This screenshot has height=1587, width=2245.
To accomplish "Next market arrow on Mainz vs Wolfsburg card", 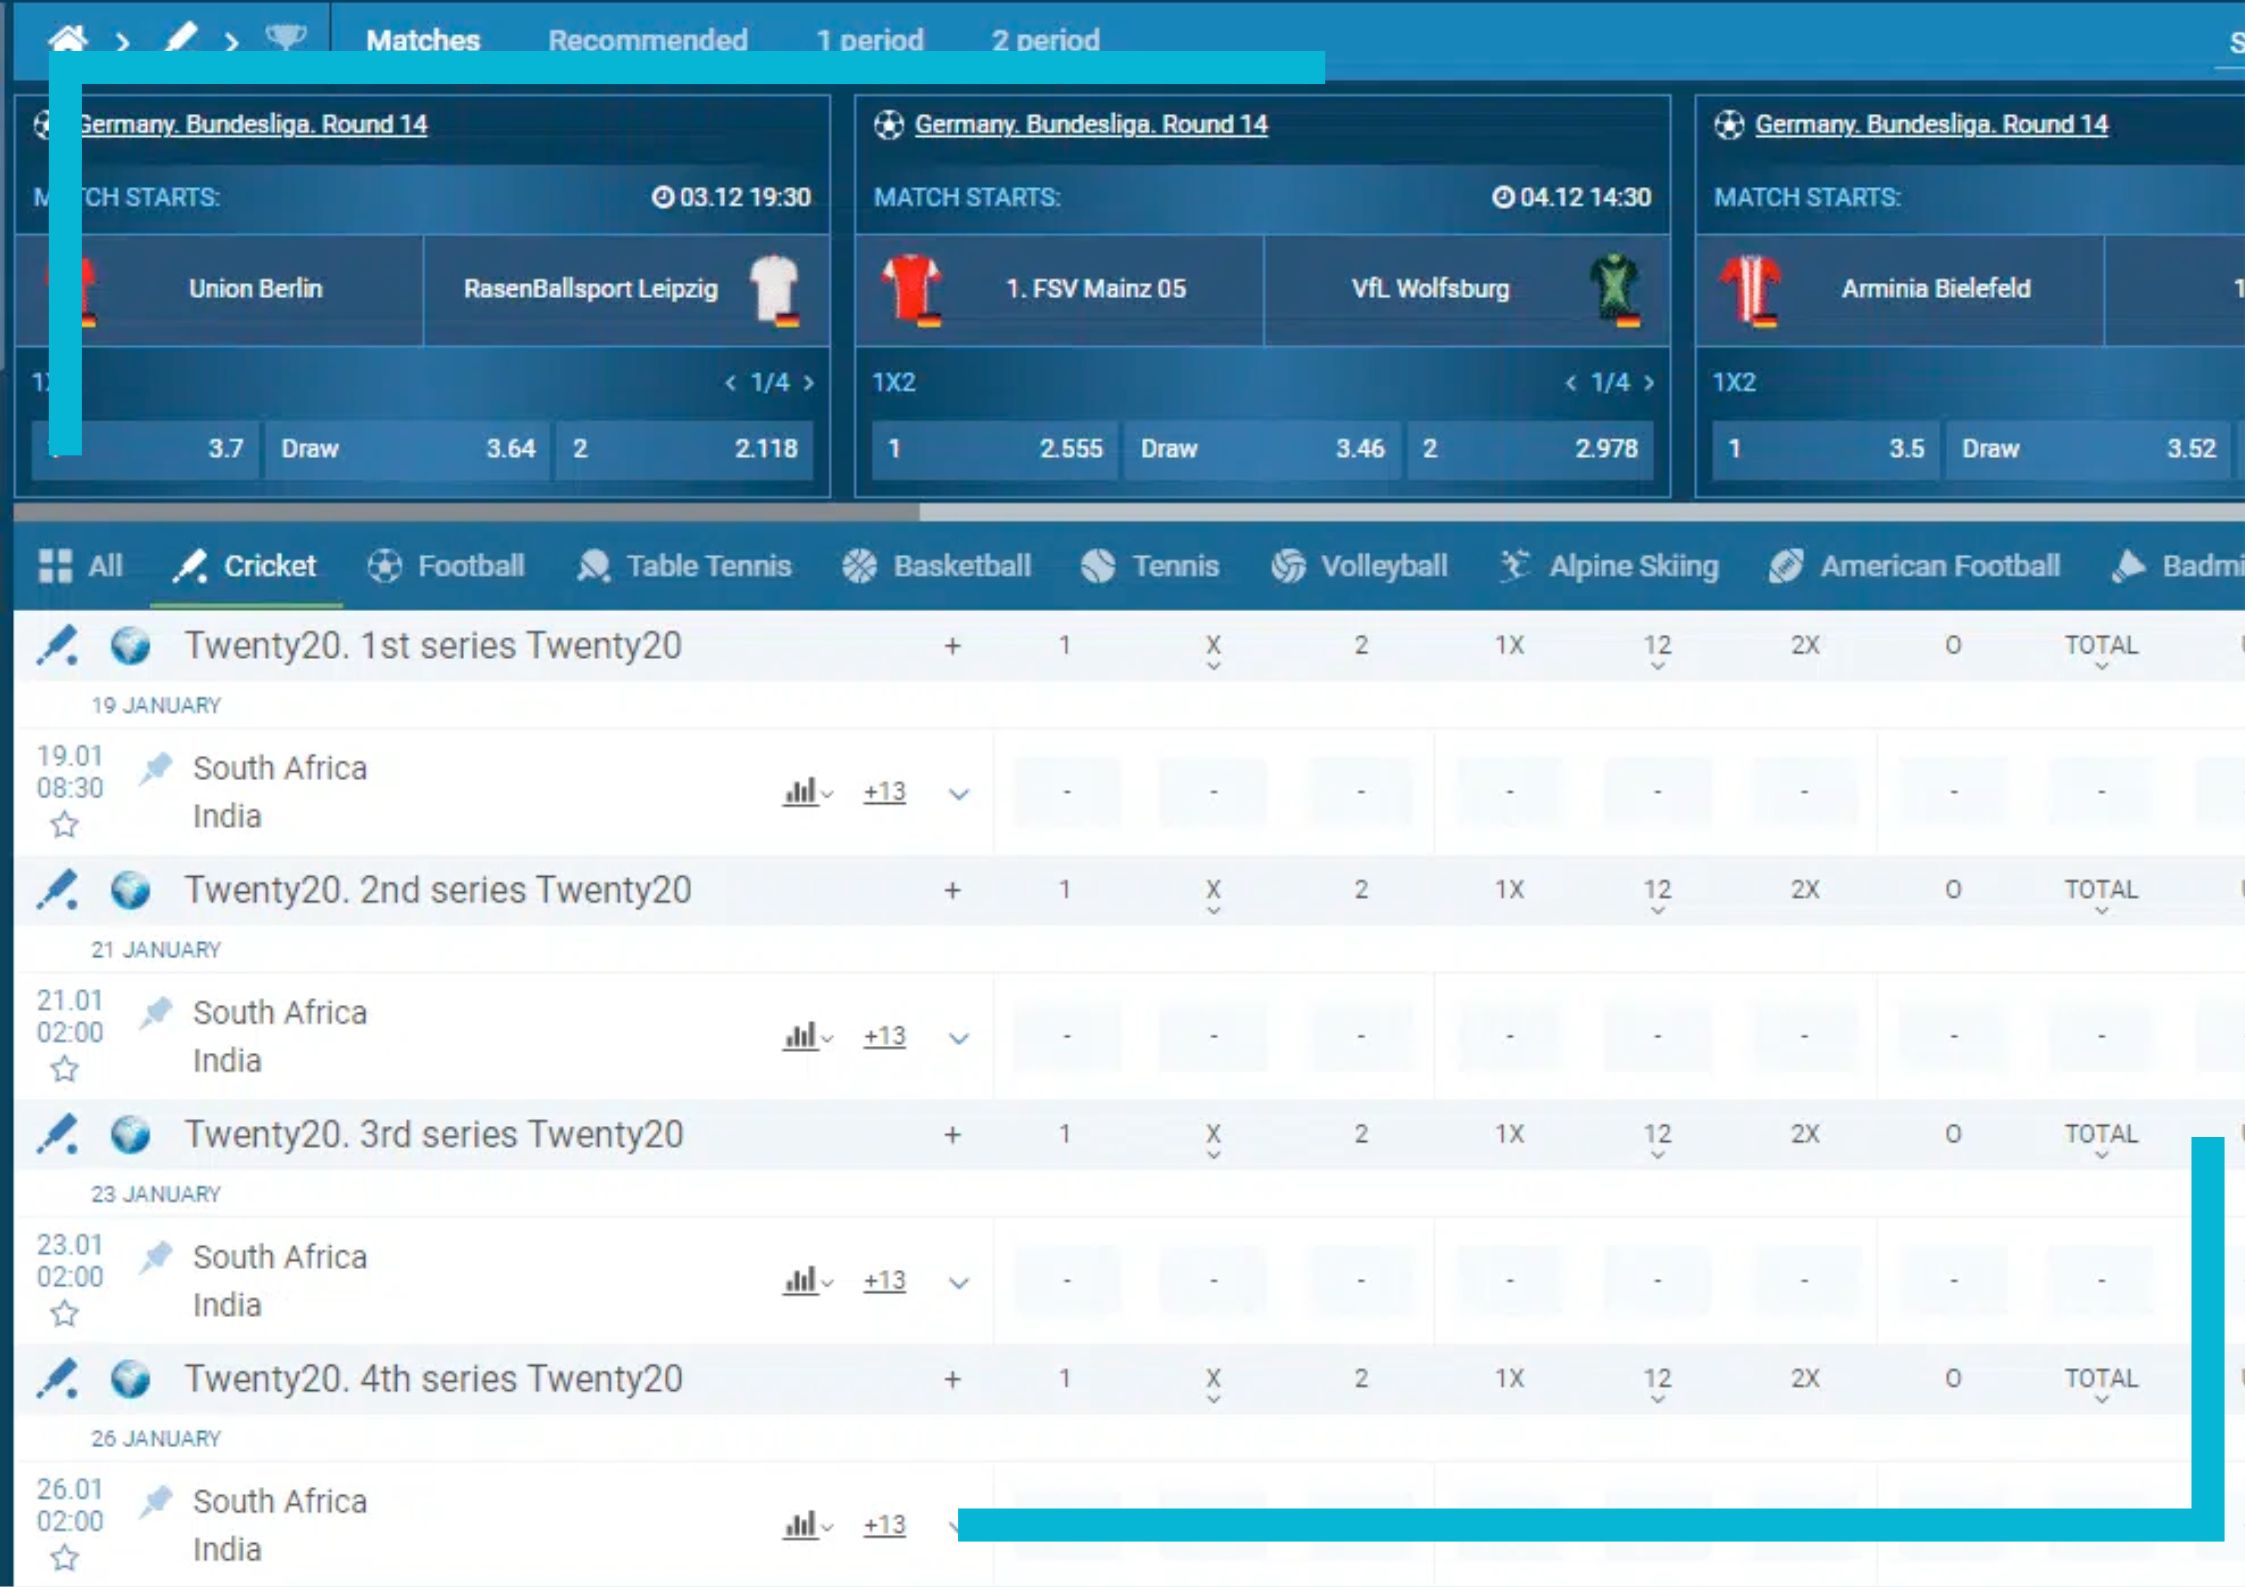I will pos(1648,383).
